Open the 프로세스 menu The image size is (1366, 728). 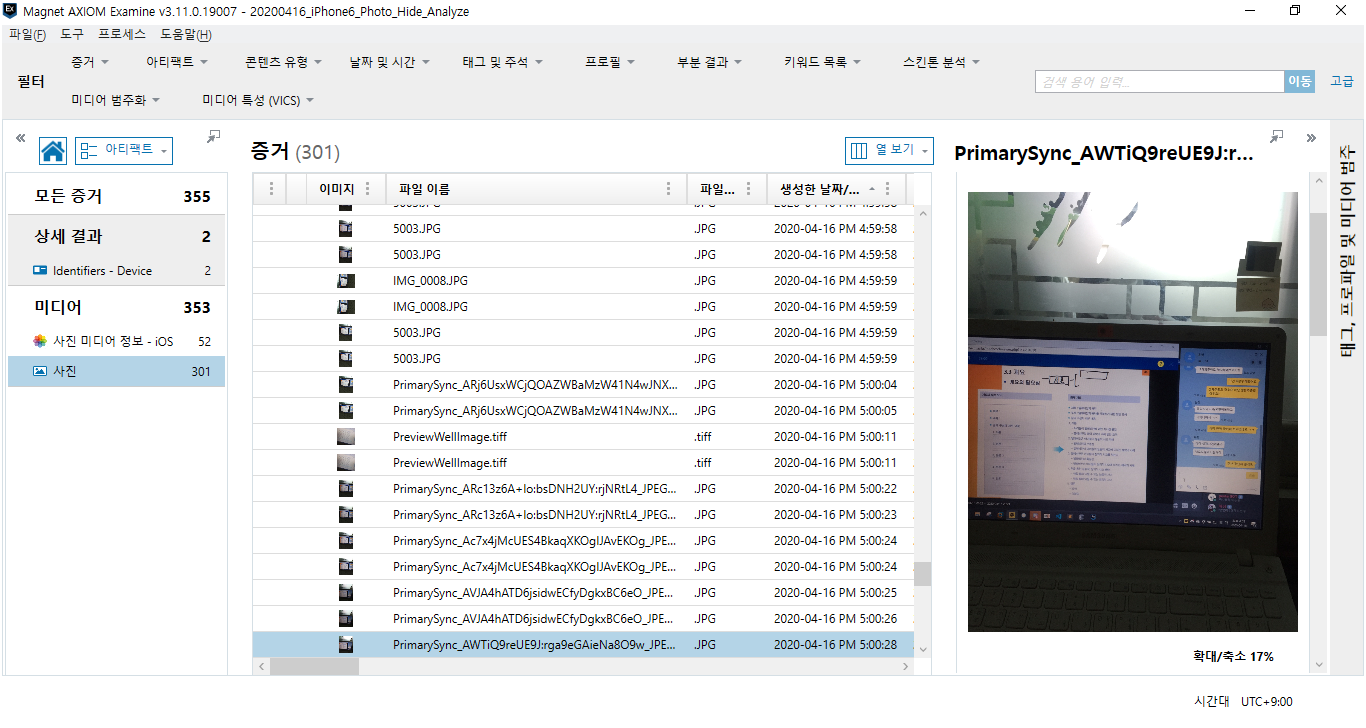tap(122, 34)
